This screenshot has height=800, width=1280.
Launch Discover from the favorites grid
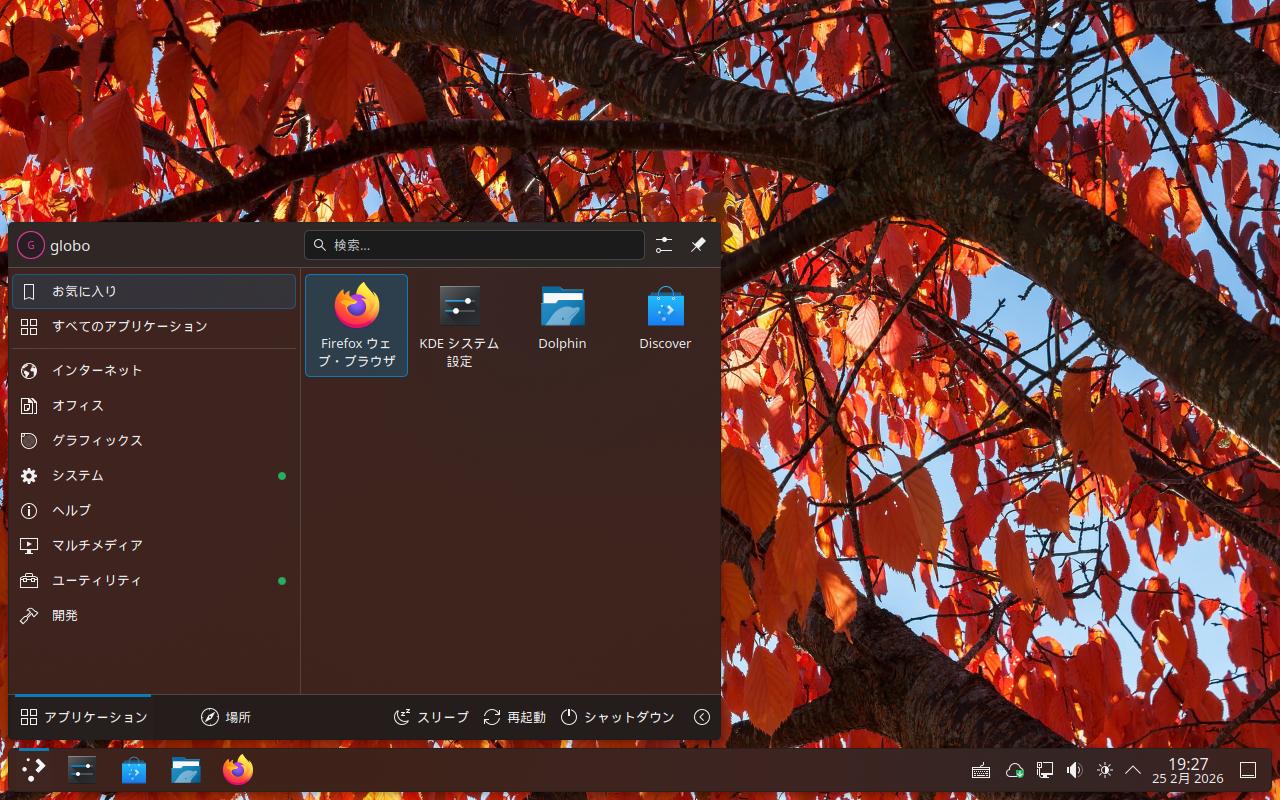coord(665,320)
